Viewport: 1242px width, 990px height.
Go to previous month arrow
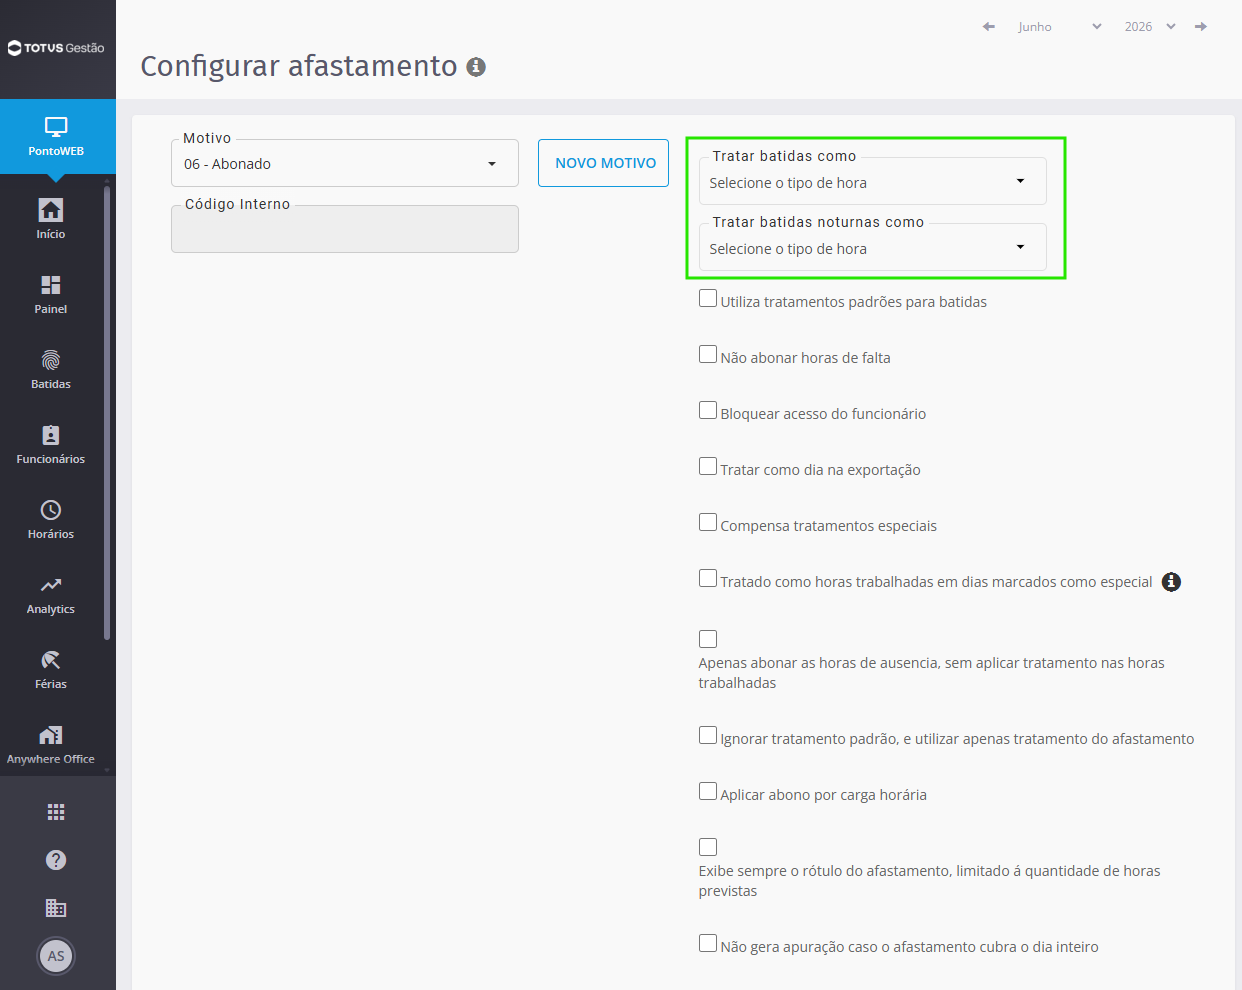click(989, 27)
